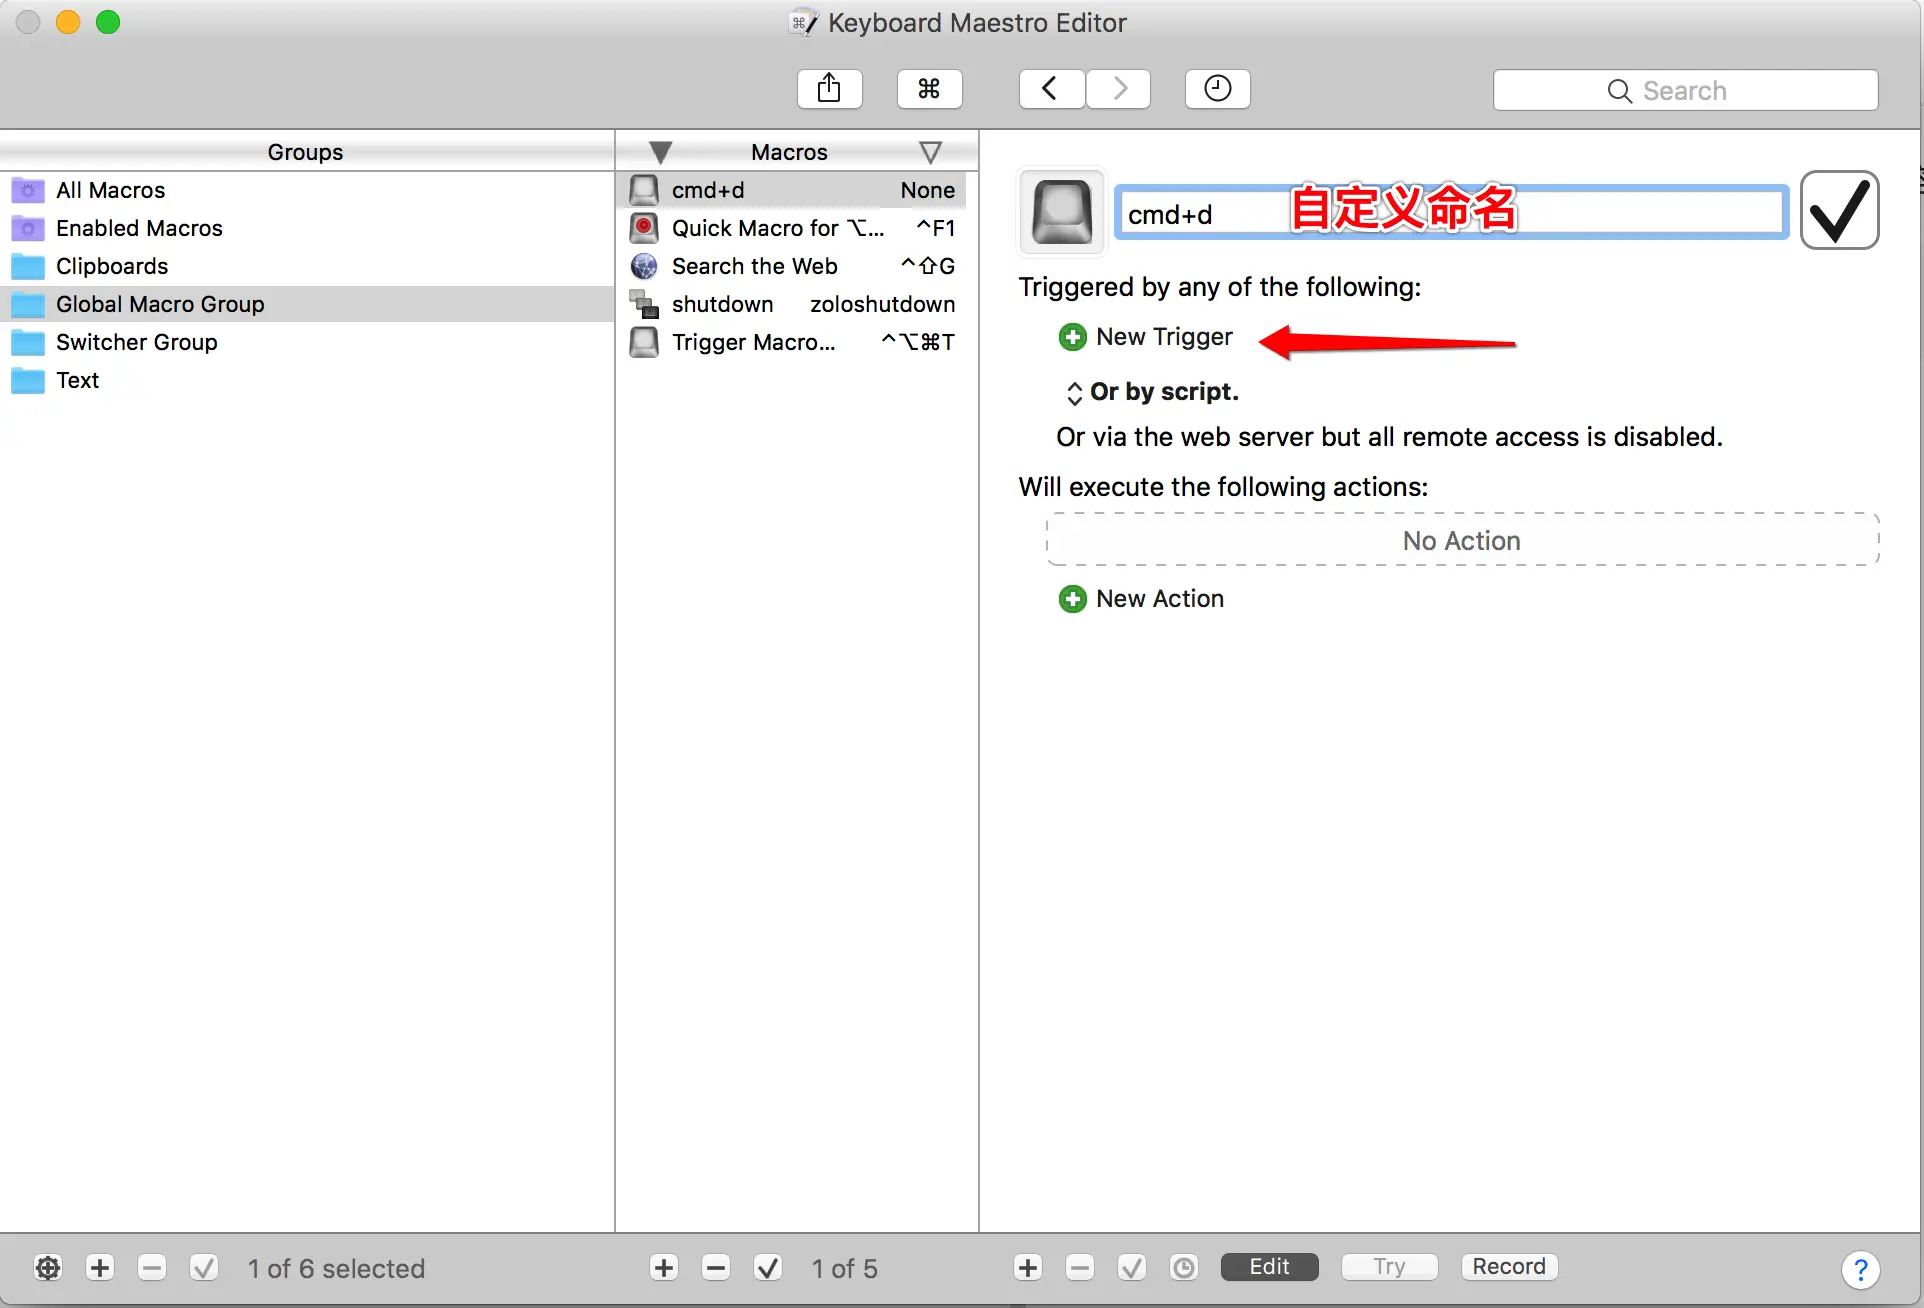Click the filled sort triangle in the Macros header
Viewport: 1924px width, 1308px height.
[660, 152]
